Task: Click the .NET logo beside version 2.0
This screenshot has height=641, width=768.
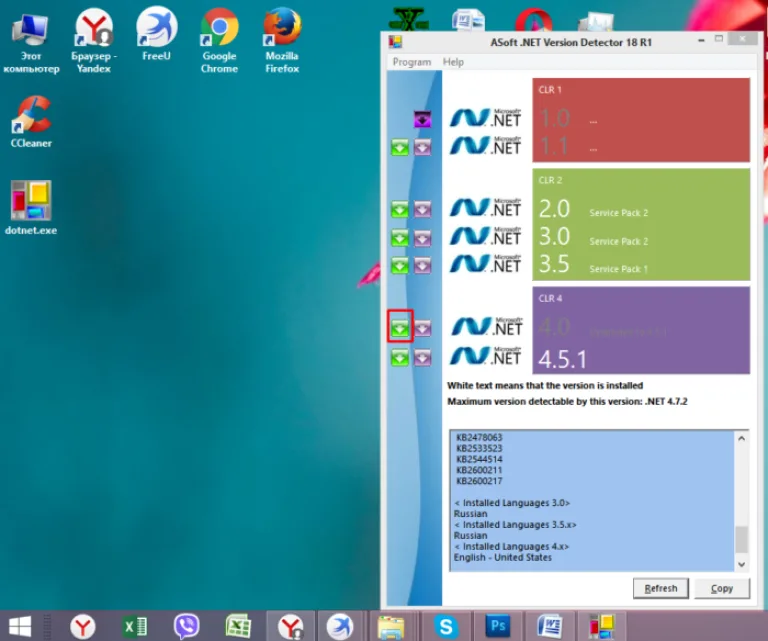Action: 485,207
